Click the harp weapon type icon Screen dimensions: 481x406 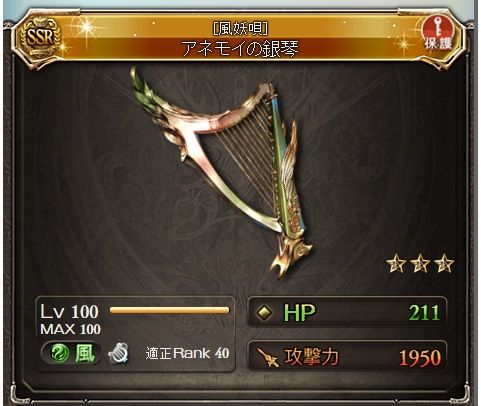coord(119,353)
